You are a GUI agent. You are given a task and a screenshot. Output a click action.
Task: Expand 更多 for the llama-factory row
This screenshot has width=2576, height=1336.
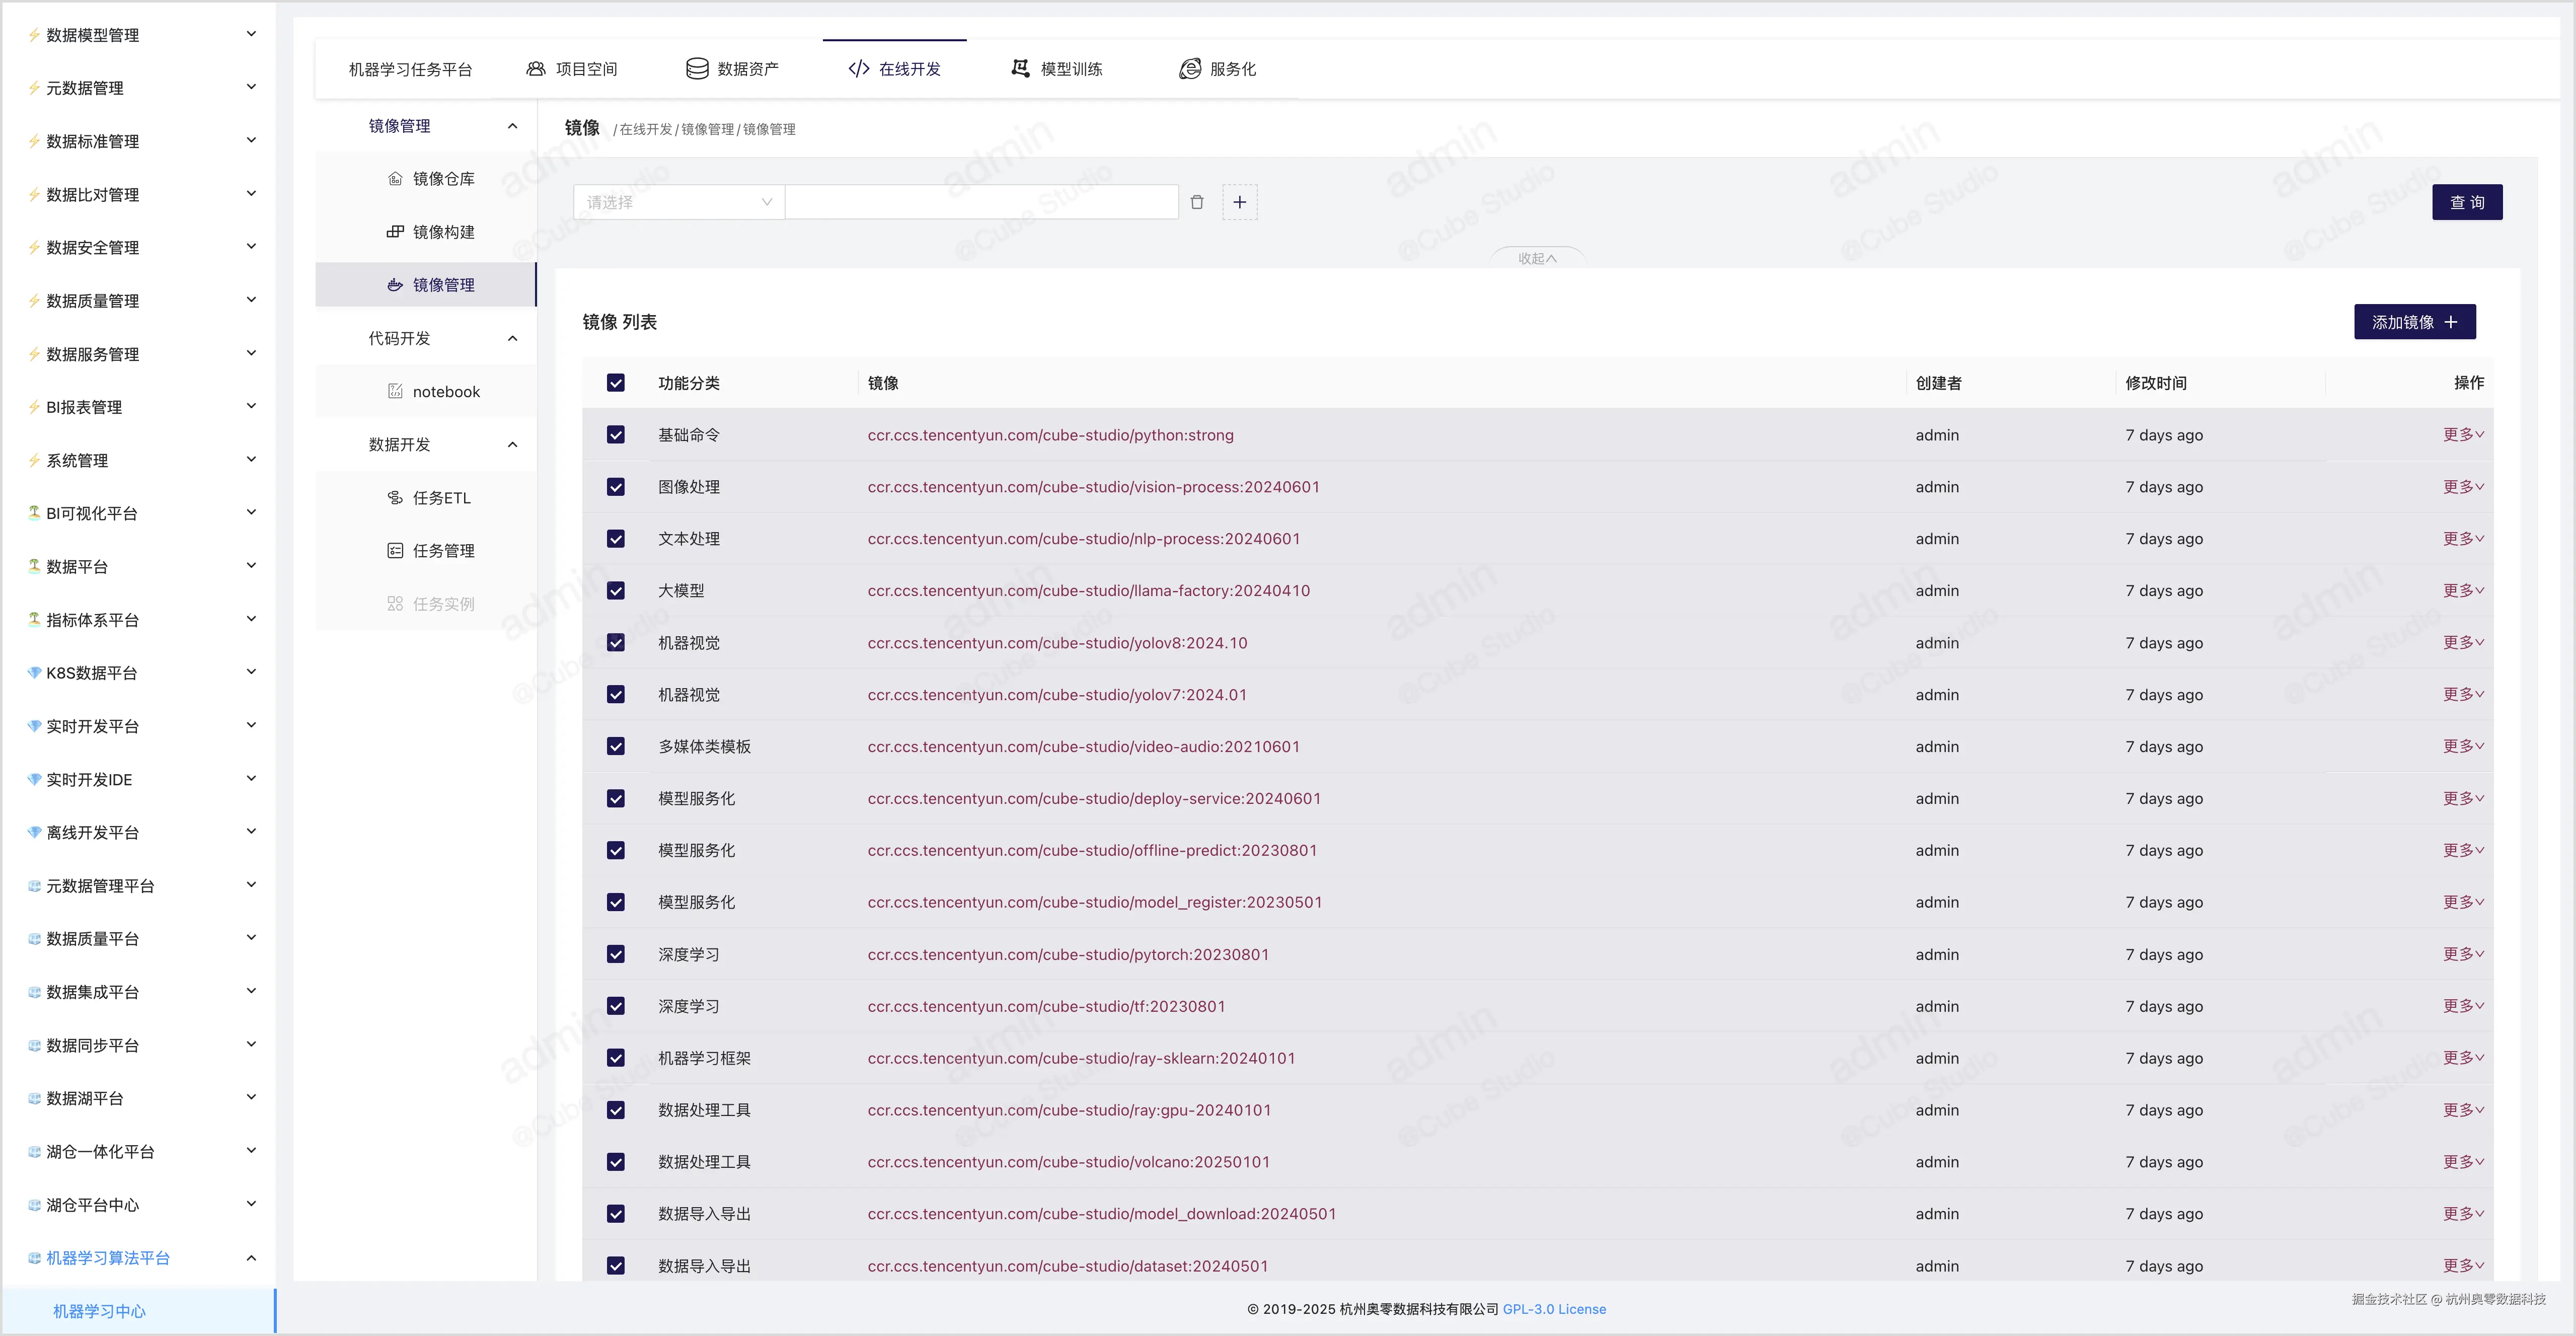tap(2462, 591)
